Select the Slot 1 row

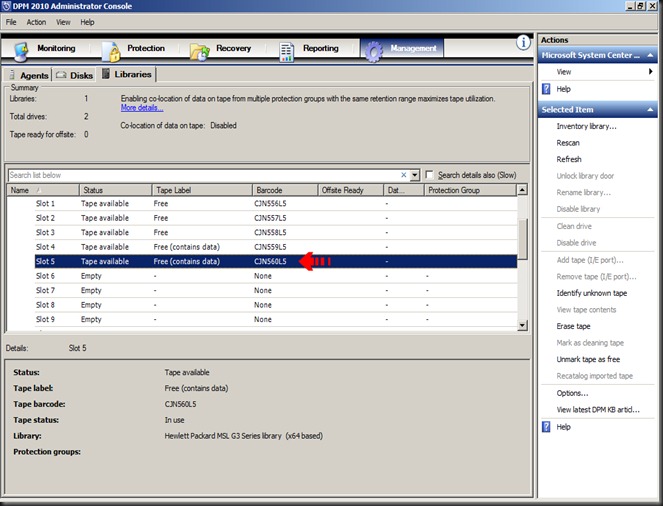pos(276,204)
